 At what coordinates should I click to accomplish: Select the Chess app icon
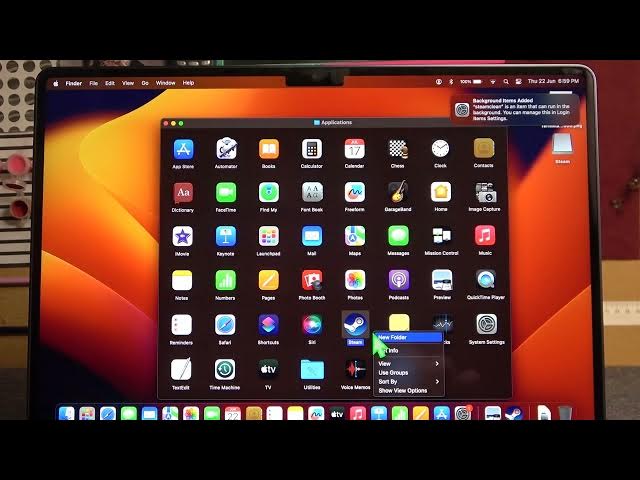point(398,149)
